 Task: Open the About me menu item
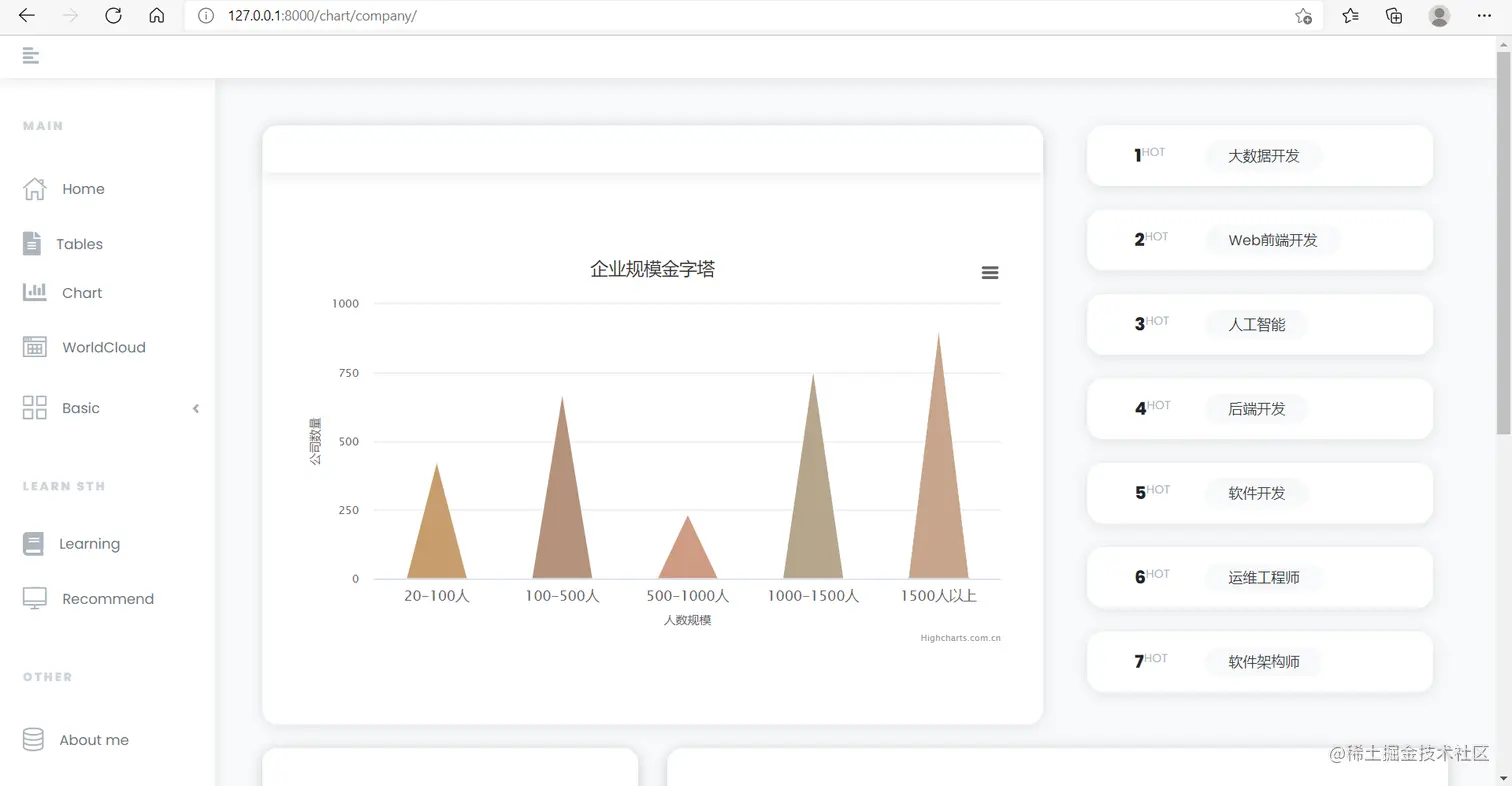coord(94,740)
